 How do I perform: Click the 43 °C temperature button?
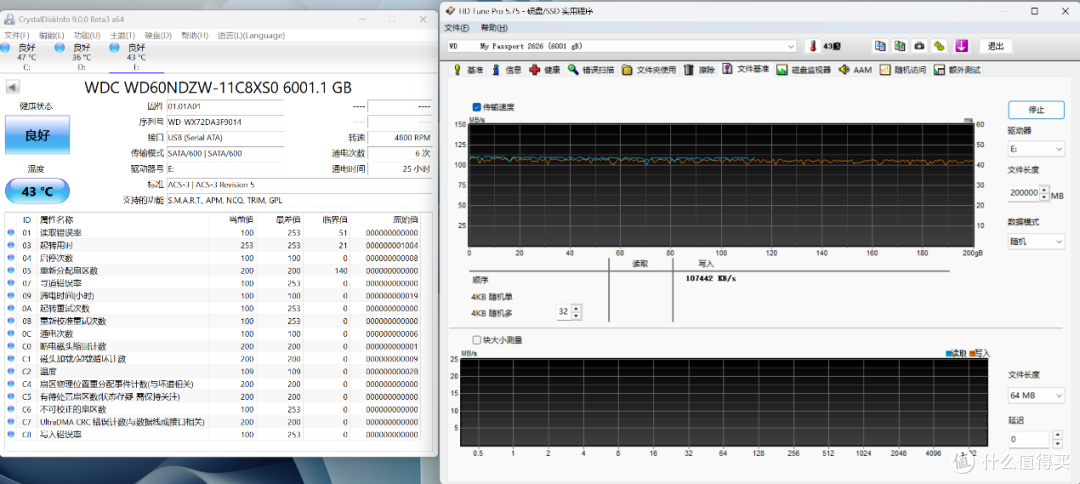(37, 191)
